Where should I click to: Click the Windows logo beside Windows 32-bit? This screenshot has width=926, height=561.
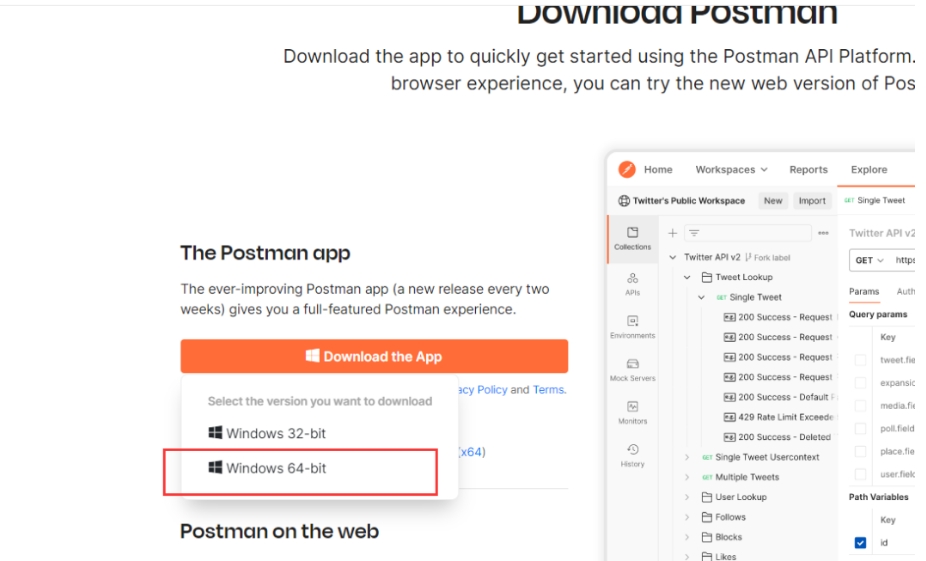point(215,433)
